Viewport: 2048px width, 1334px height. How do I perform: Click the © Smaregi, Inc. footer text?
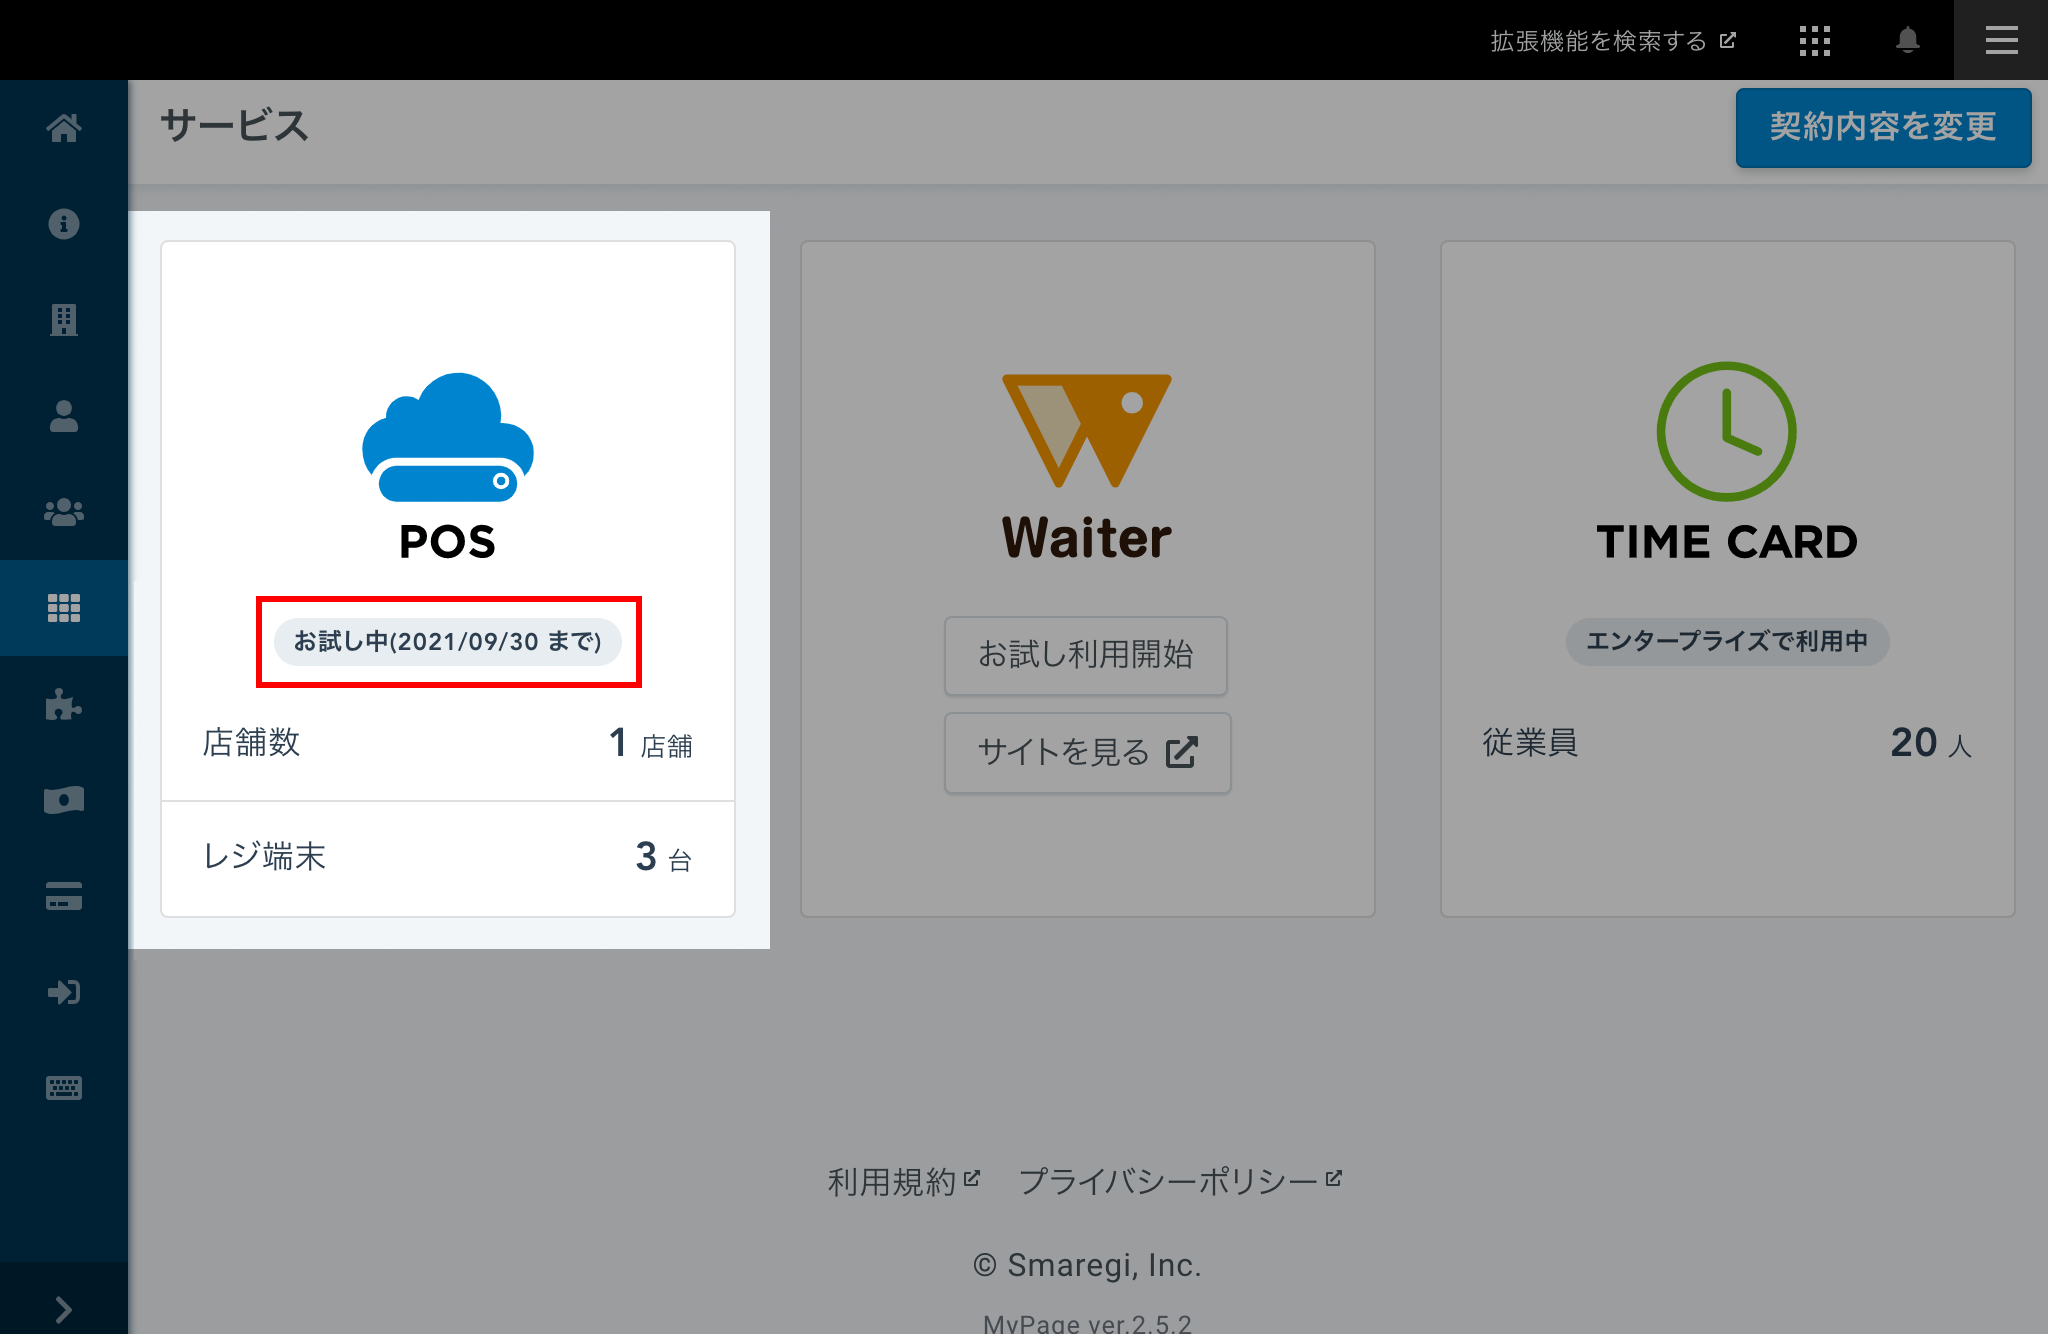pos(1087,1265)
